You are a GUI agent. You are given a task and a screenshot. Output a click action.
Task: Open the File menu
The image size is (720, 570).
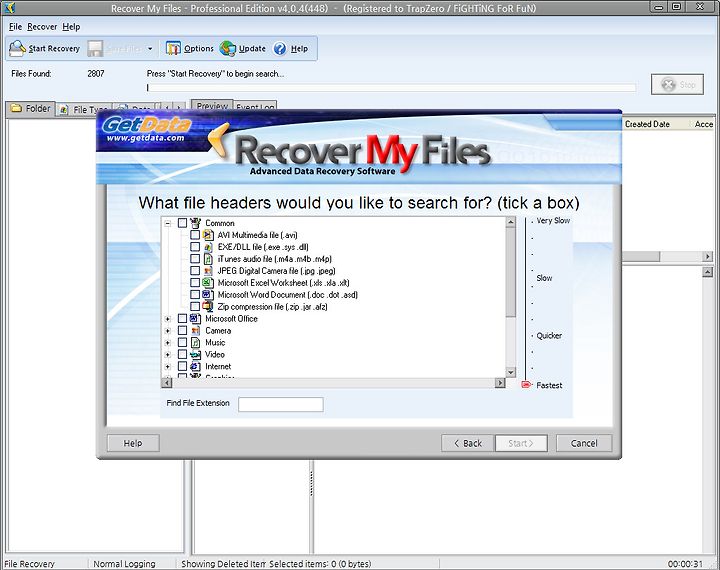(x=15, y=27)
